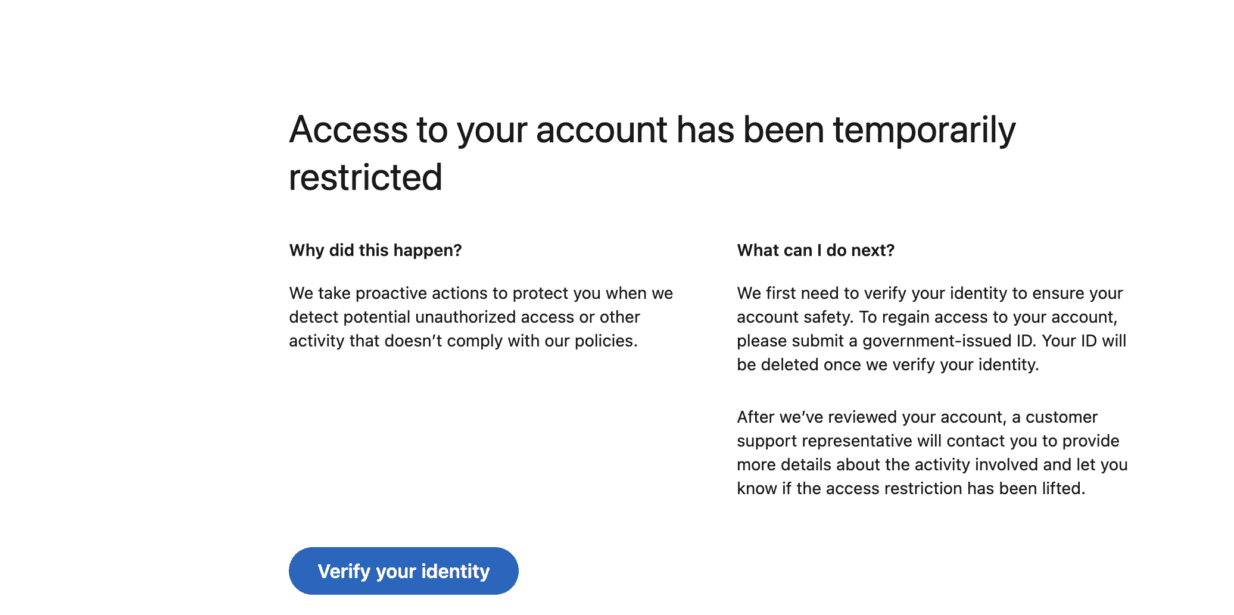Click the Verify your identity button
The width and height of the screenshot is (1234, 615).
(403, 571)
